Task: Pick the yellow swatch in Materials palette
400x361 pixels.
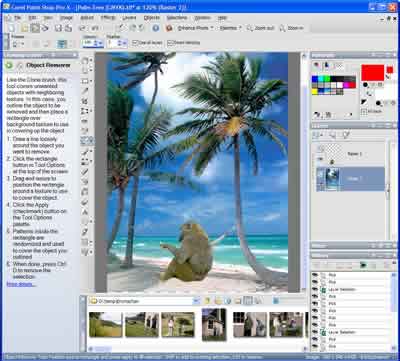Action: [x=315, y=91]
